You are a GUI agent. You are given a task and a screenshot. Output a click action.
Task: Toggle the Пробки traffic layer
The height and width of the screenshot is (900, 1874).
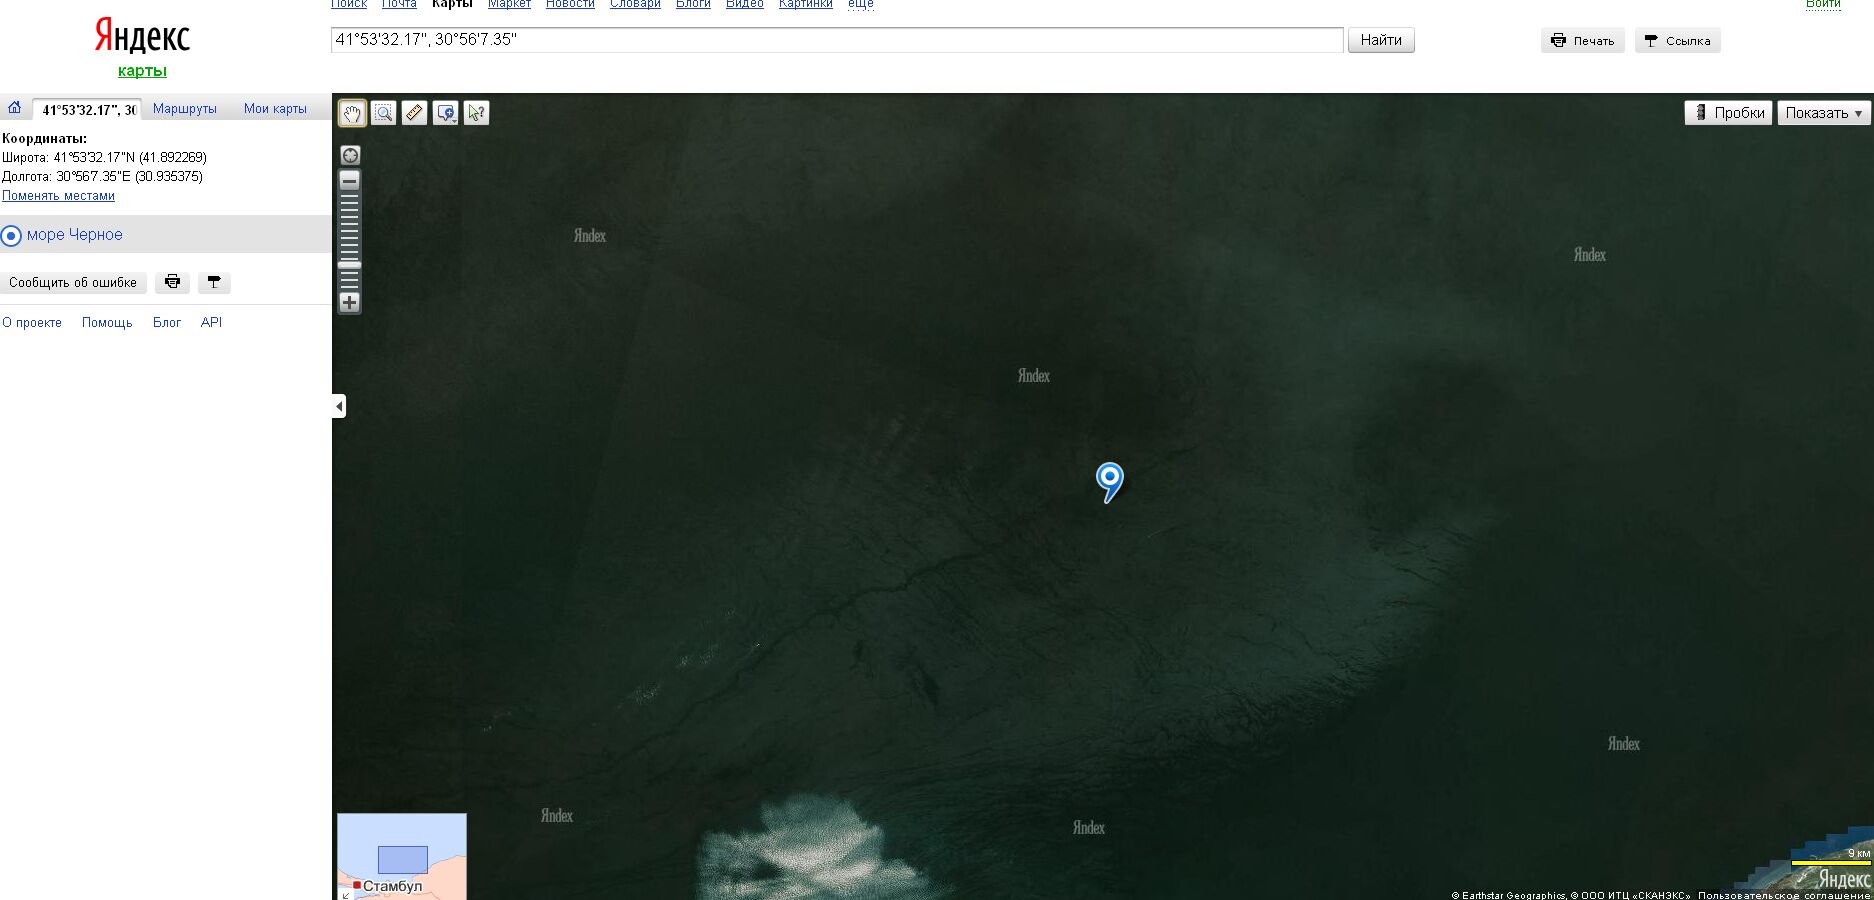[1728, 113]
